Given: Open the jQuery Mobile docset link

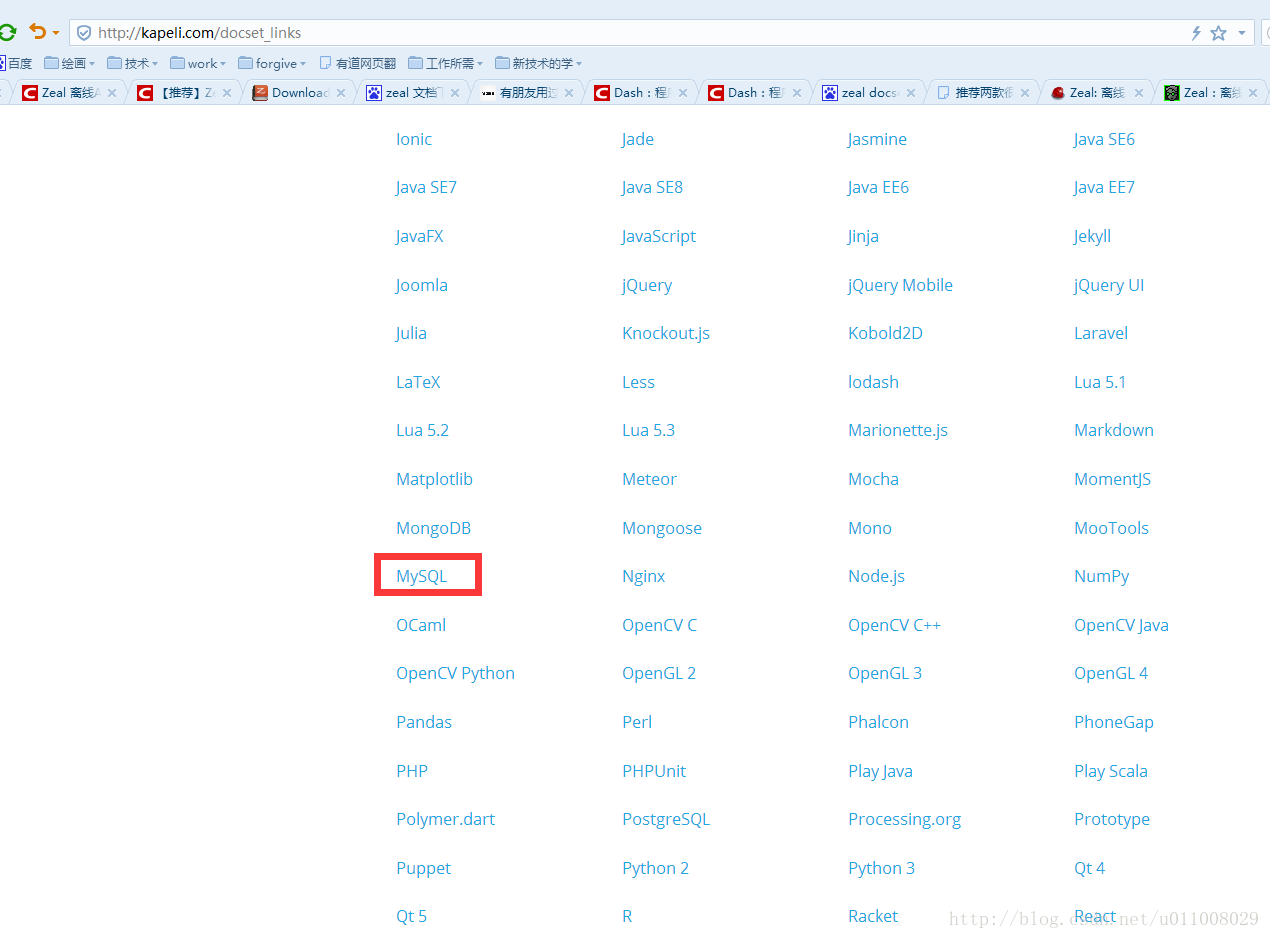Looking at the screenshot, I should [x=900, y=285].
